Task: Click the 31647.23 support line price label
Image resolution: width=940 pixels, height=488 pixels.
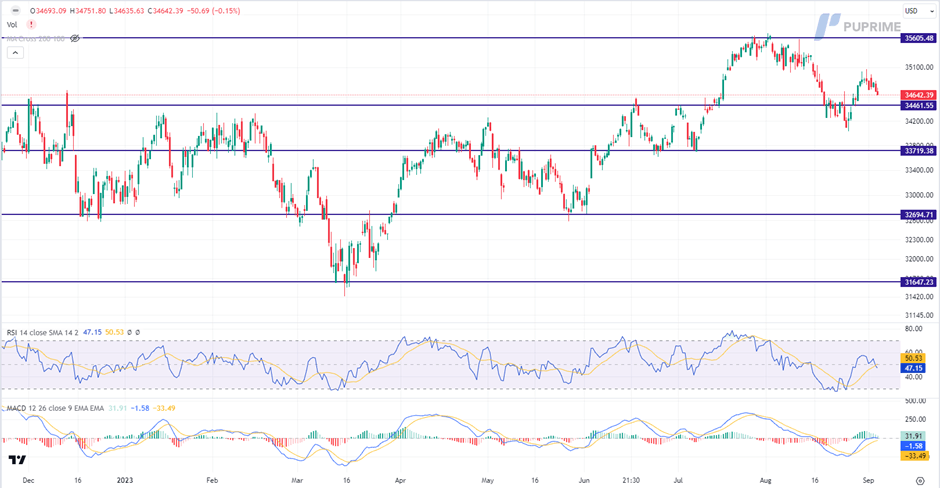Action: [918, 282]
